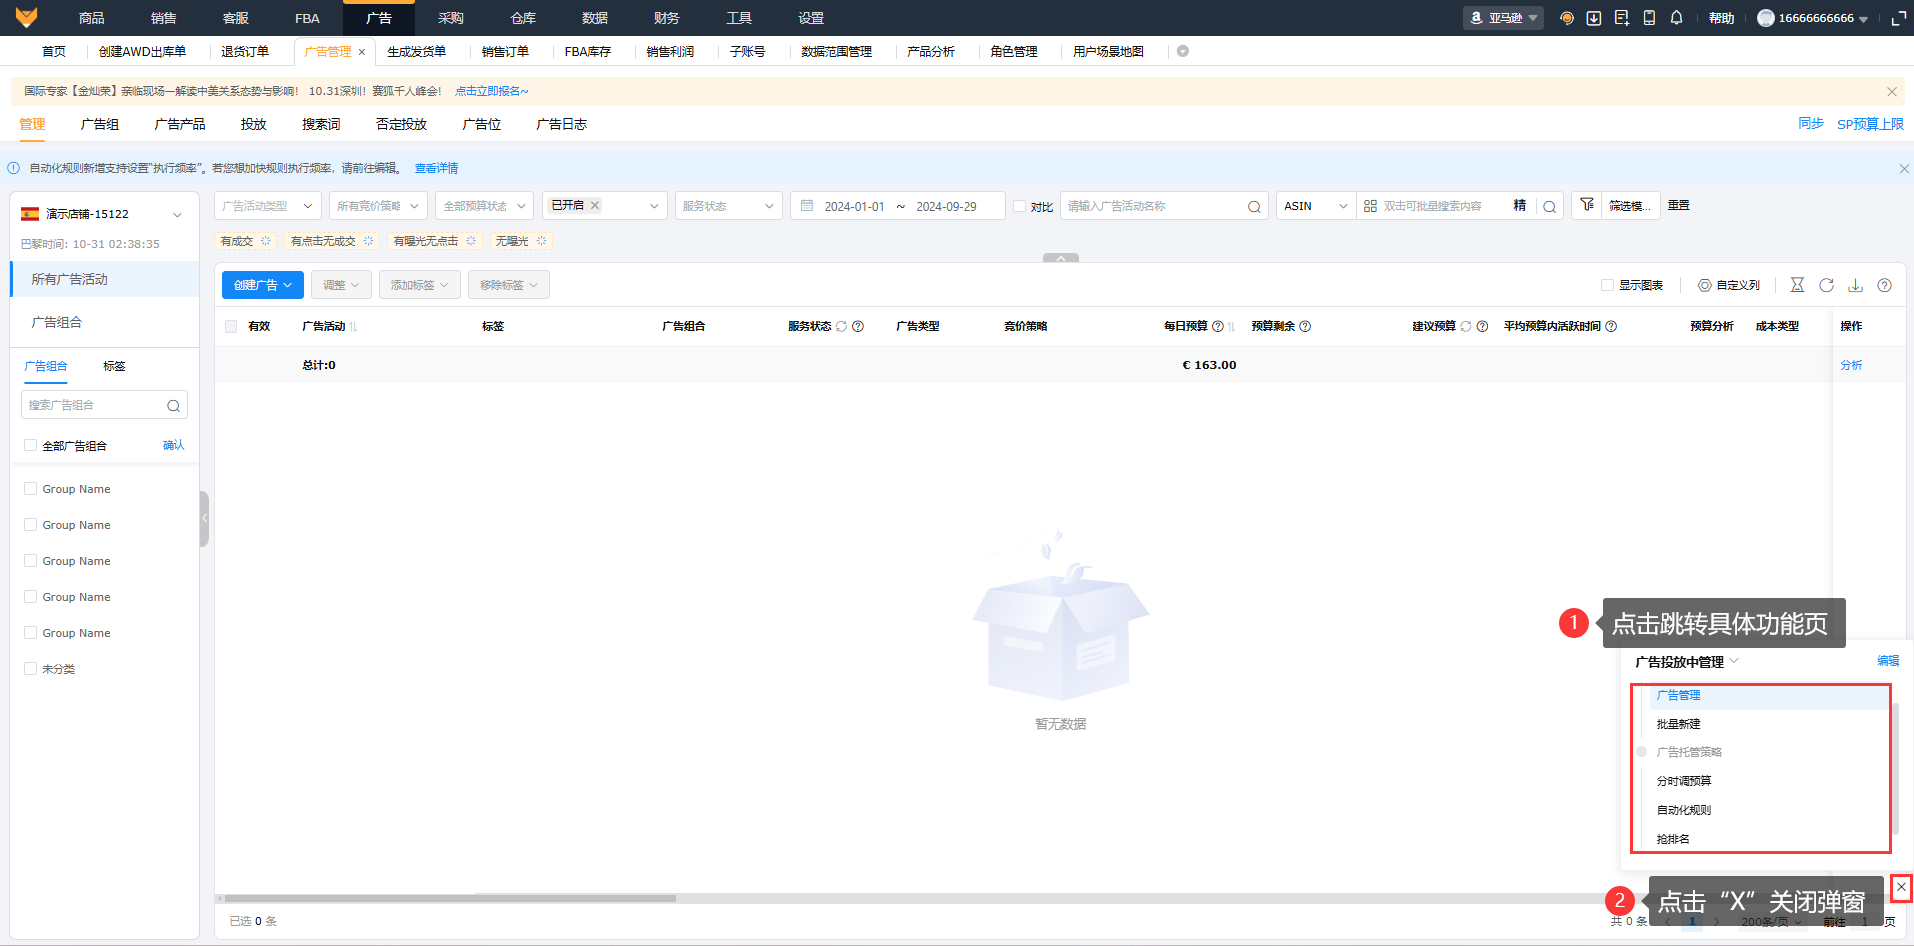Open the 亚马逊 platform dropdown
This screenshot has height=946, width=1914.
pos(1503,18)
